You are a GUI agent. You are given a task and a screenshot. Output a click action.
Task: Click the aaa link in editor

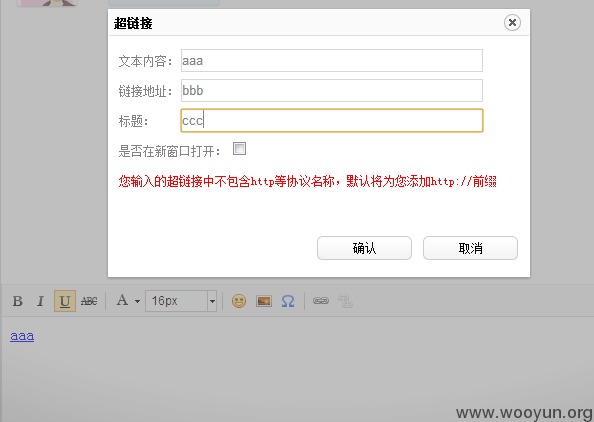22,336
